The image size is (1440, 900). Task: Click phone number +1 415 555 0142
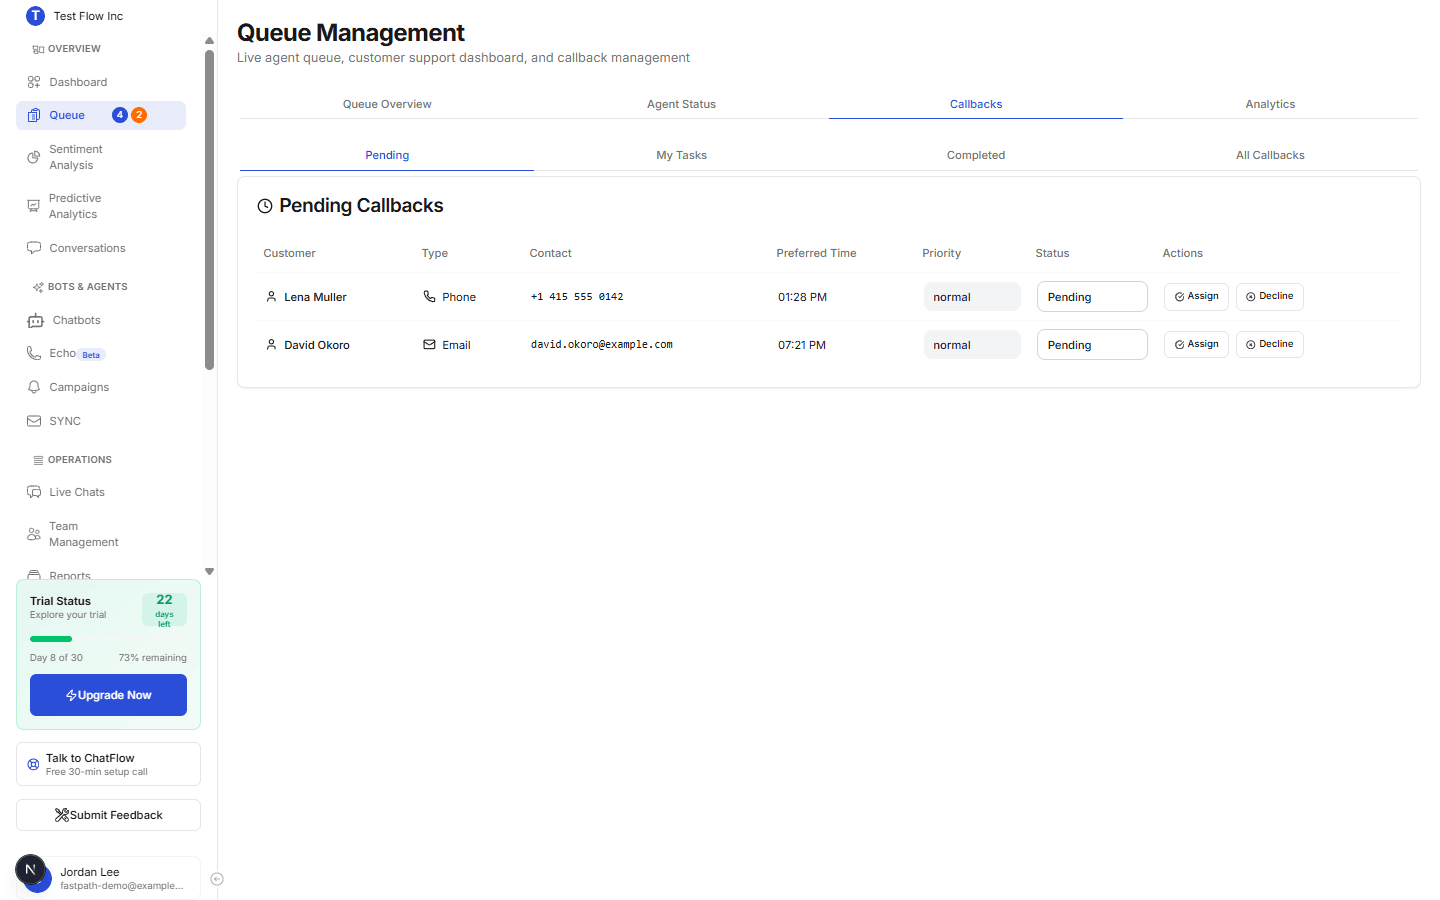click(577, 297)
